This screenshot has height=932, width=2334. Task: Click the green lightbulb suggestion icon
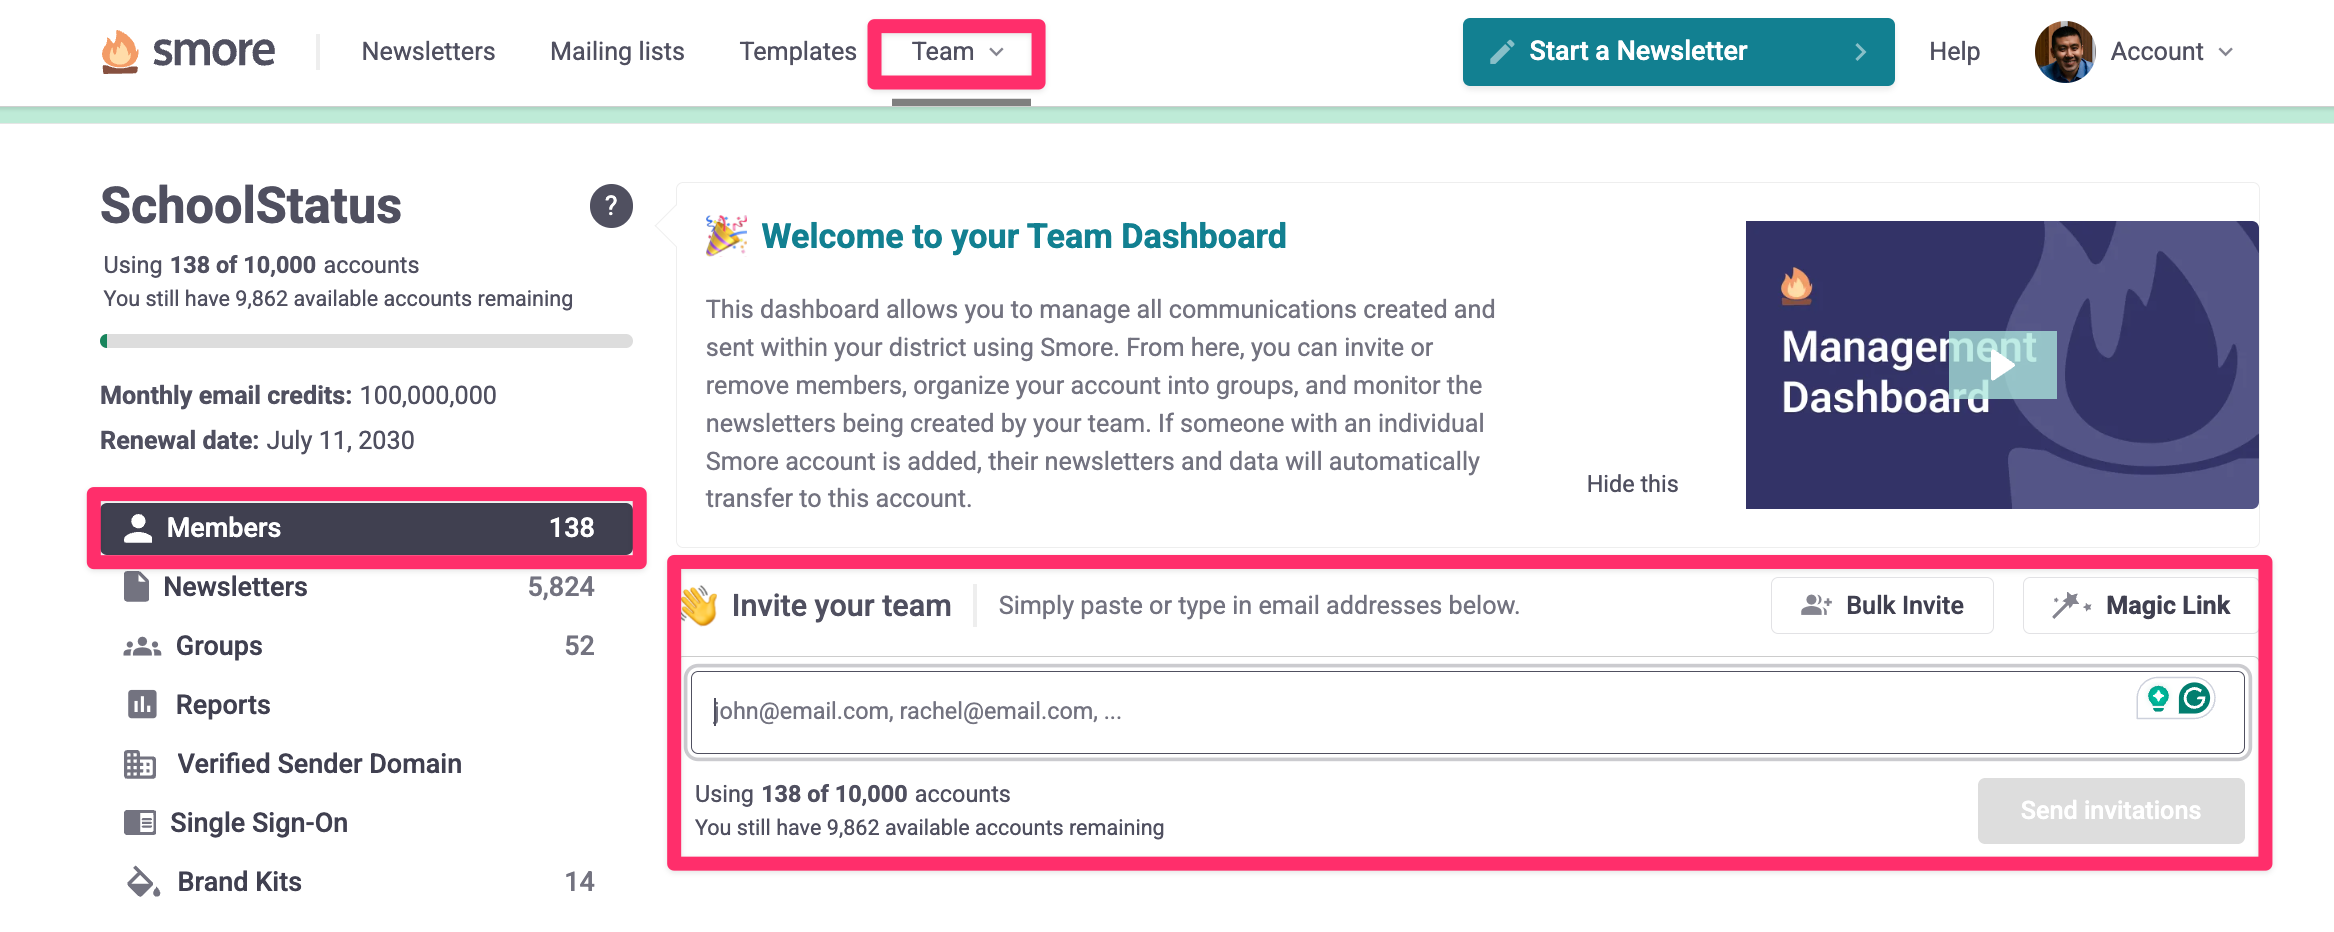coord(2158,698)
